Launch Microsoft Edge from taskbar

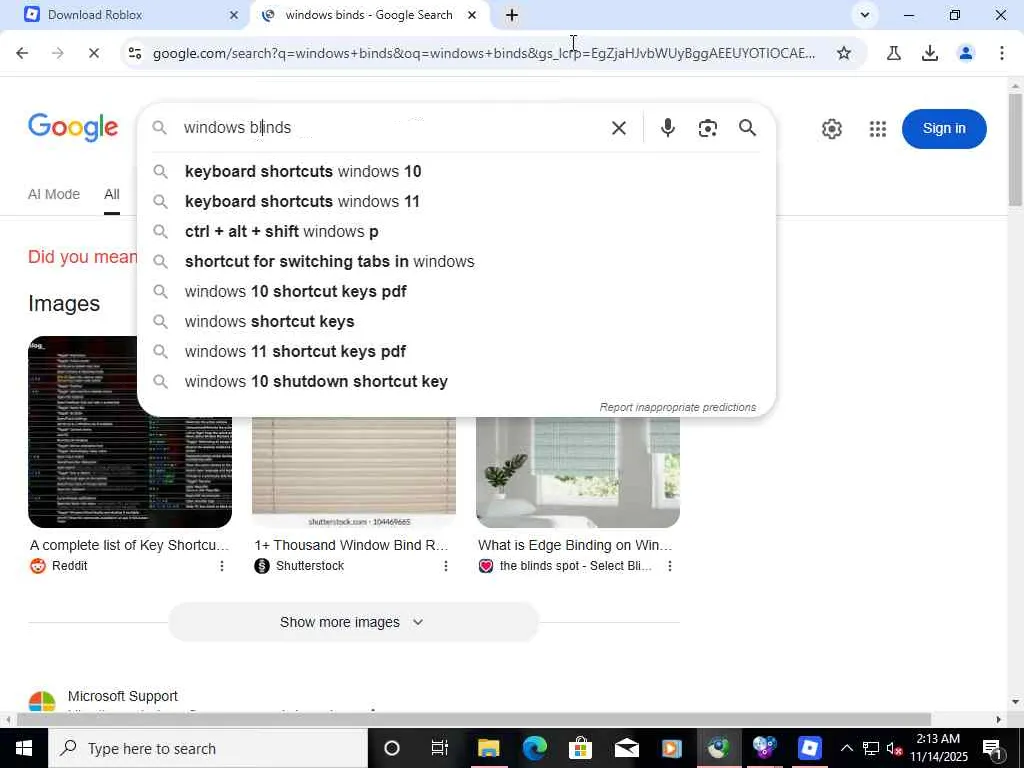pyautogui.click(x=534, y=748)
